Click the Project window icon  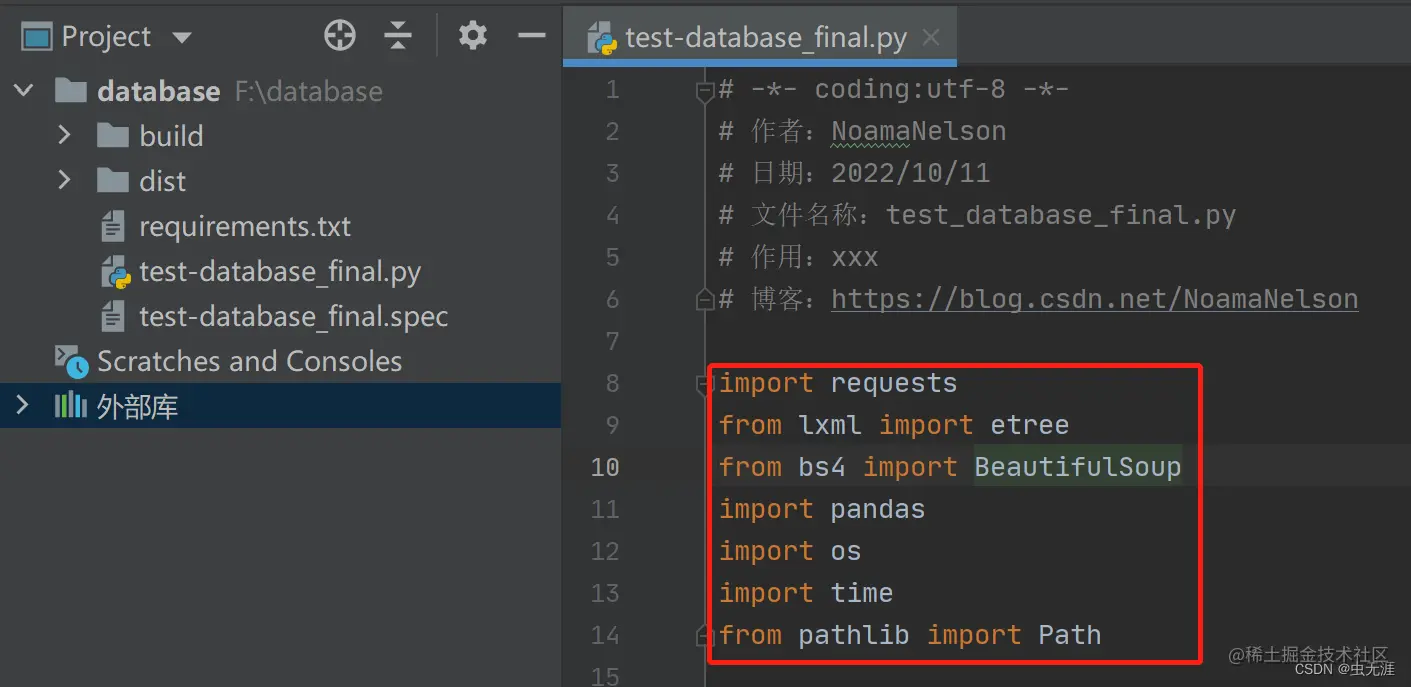click(36, 37)
